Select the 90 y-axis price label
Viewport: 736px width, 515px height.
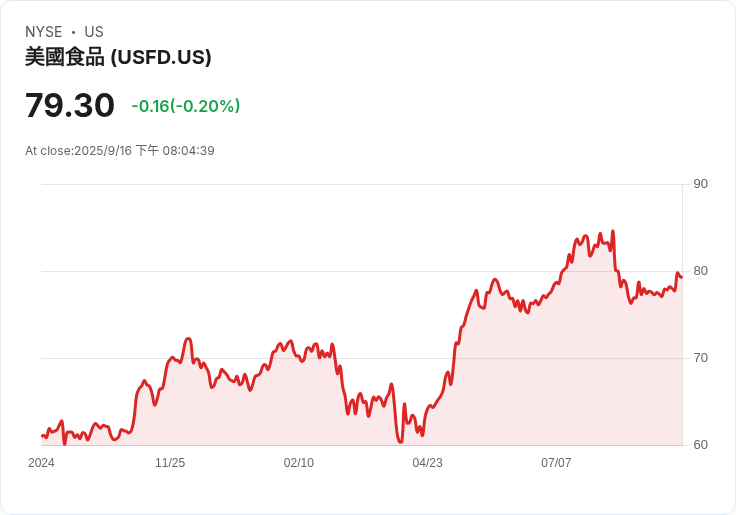tap(700, 184)
